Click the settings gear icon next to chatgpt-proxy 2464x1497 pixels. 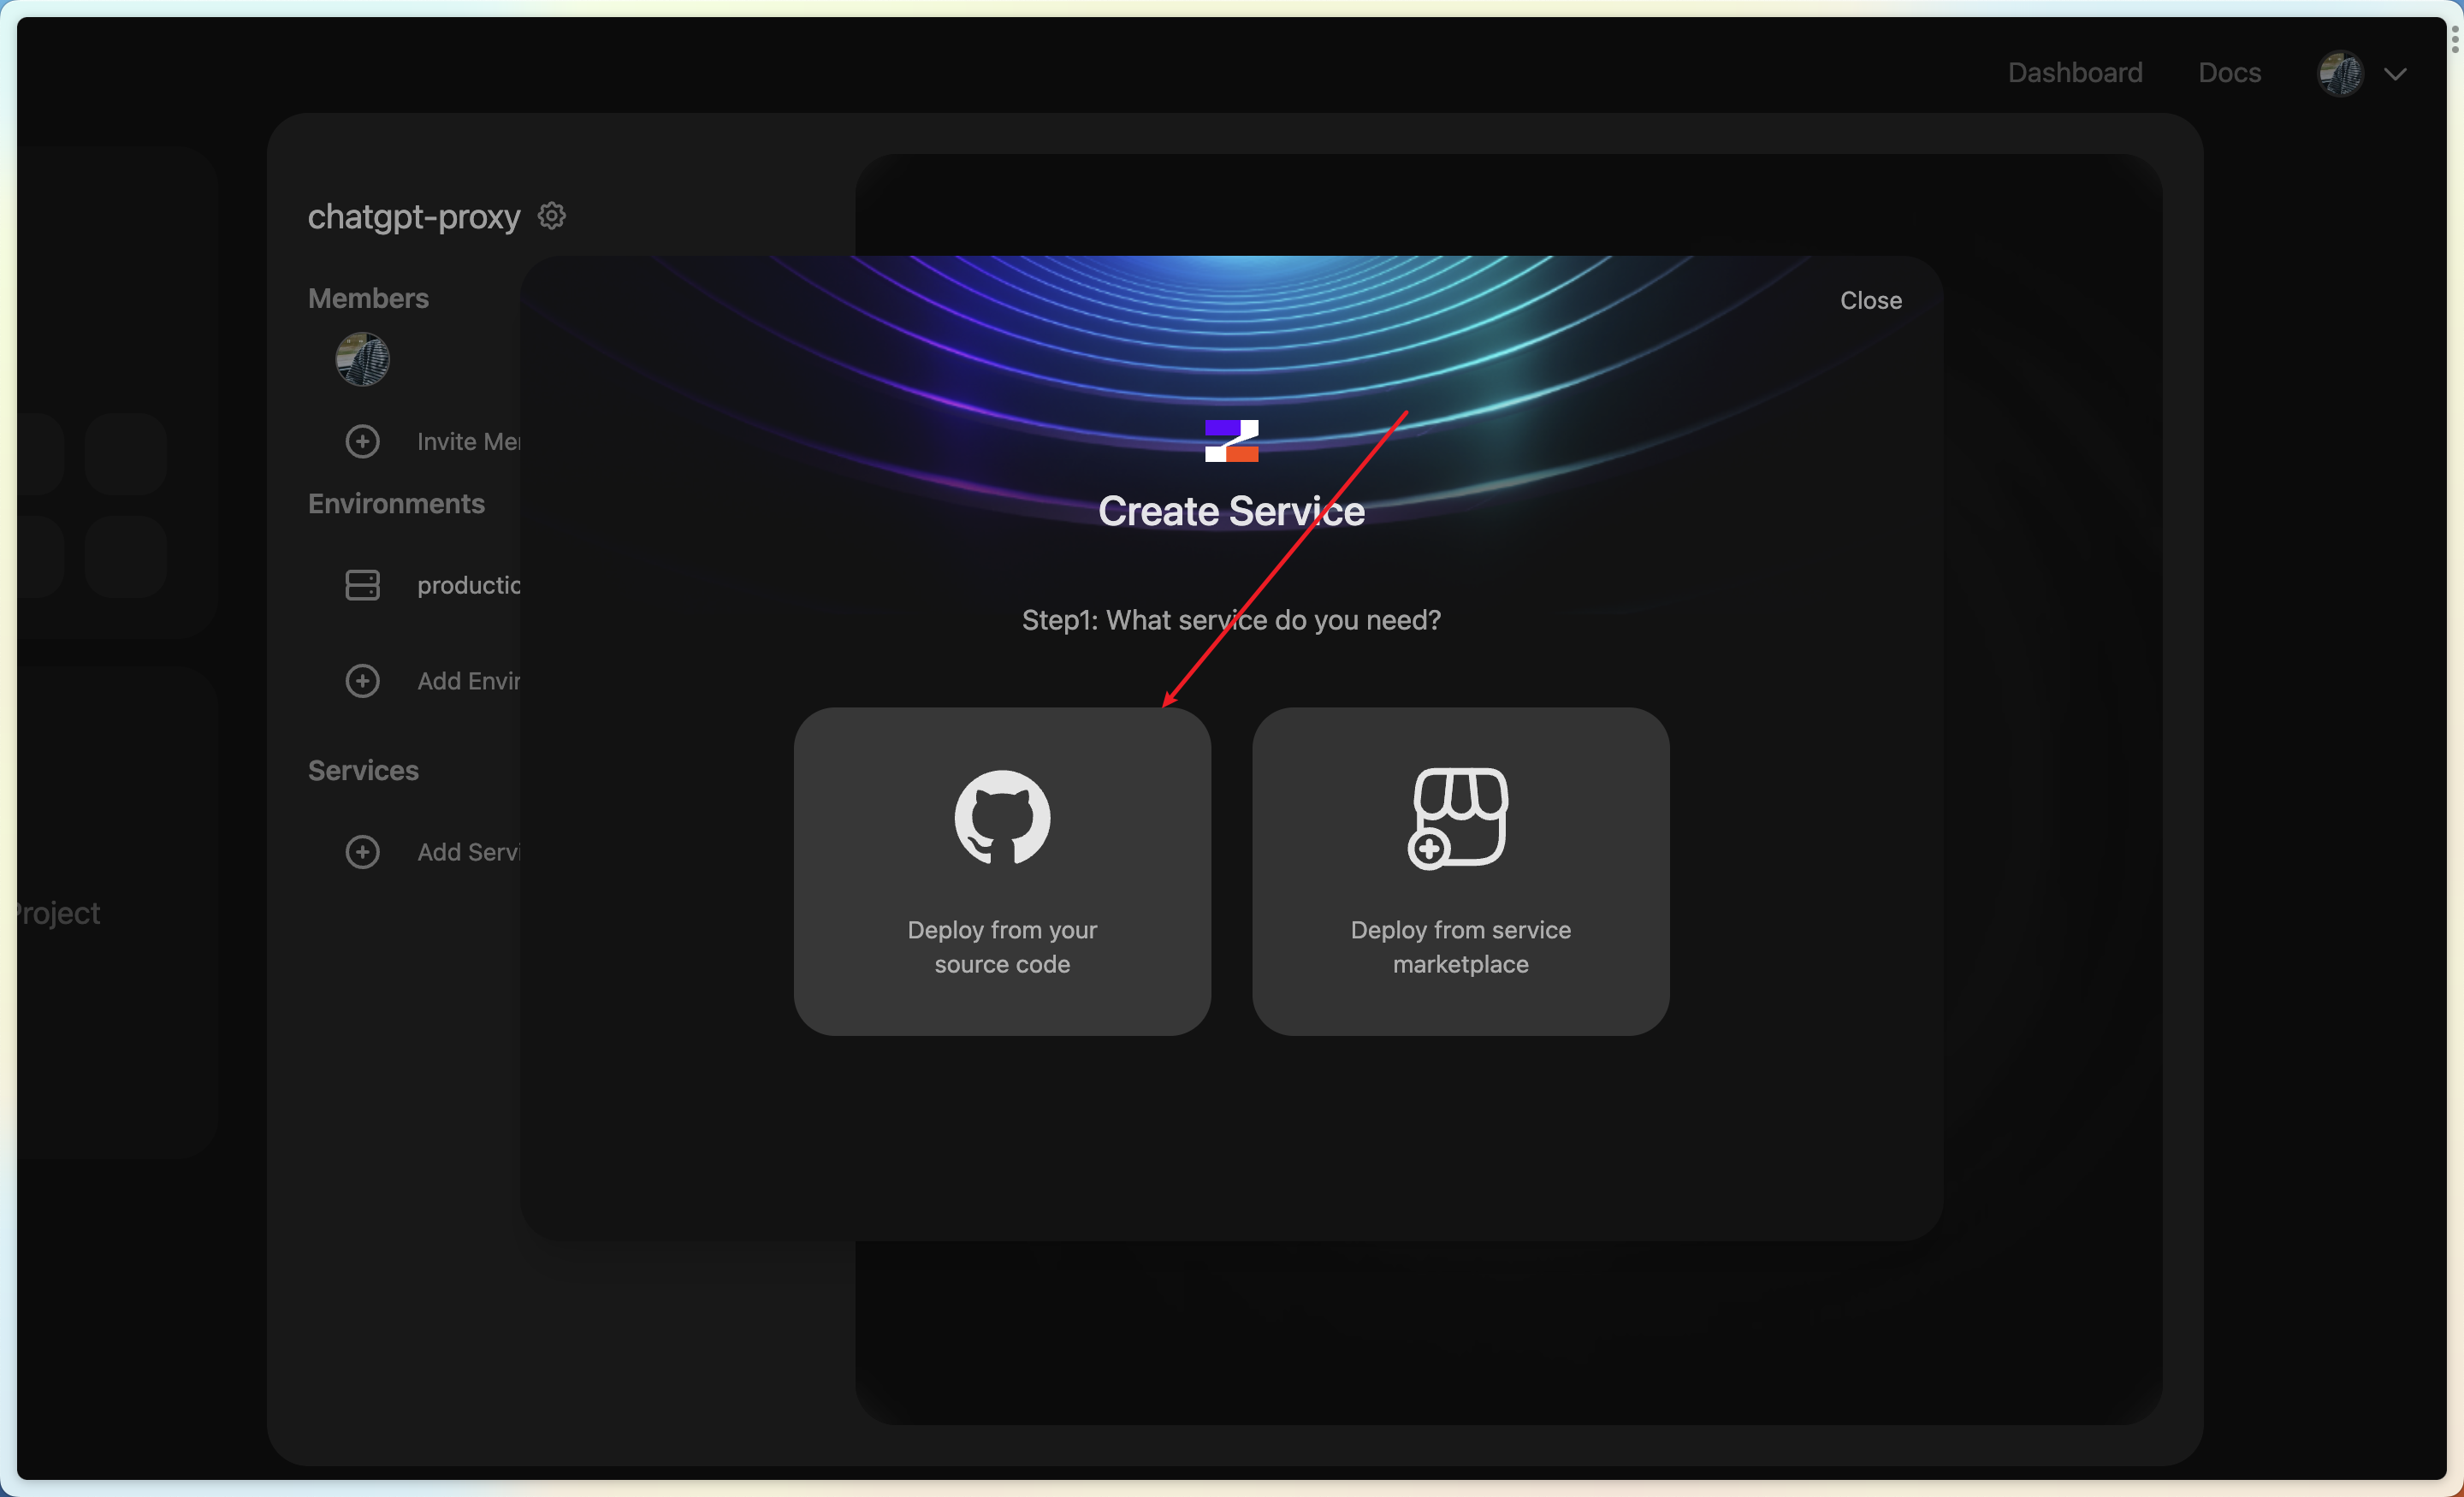pyautogui.click(x=551, y=215)
